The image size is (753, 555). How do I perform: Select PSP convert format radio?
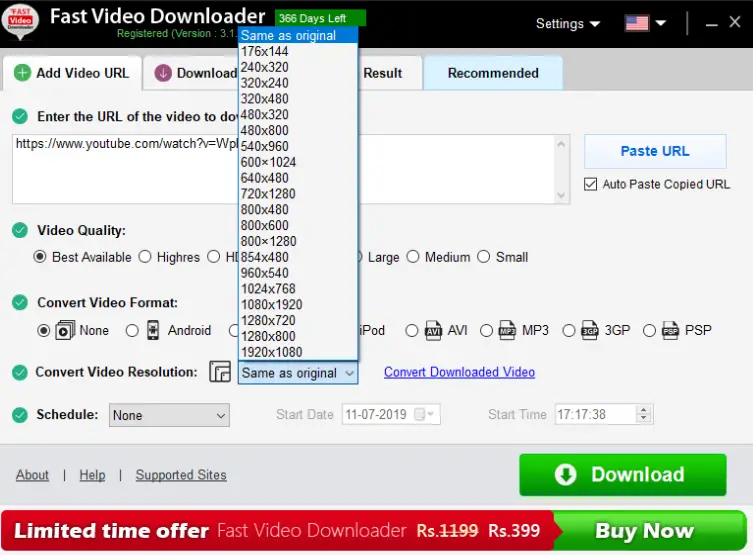[649, 330]
